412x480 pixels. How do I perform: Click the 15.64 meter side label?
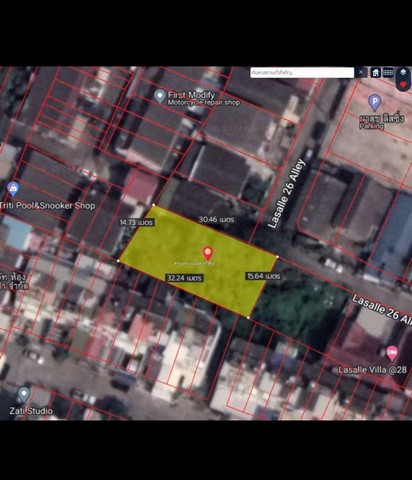(263, 276)
